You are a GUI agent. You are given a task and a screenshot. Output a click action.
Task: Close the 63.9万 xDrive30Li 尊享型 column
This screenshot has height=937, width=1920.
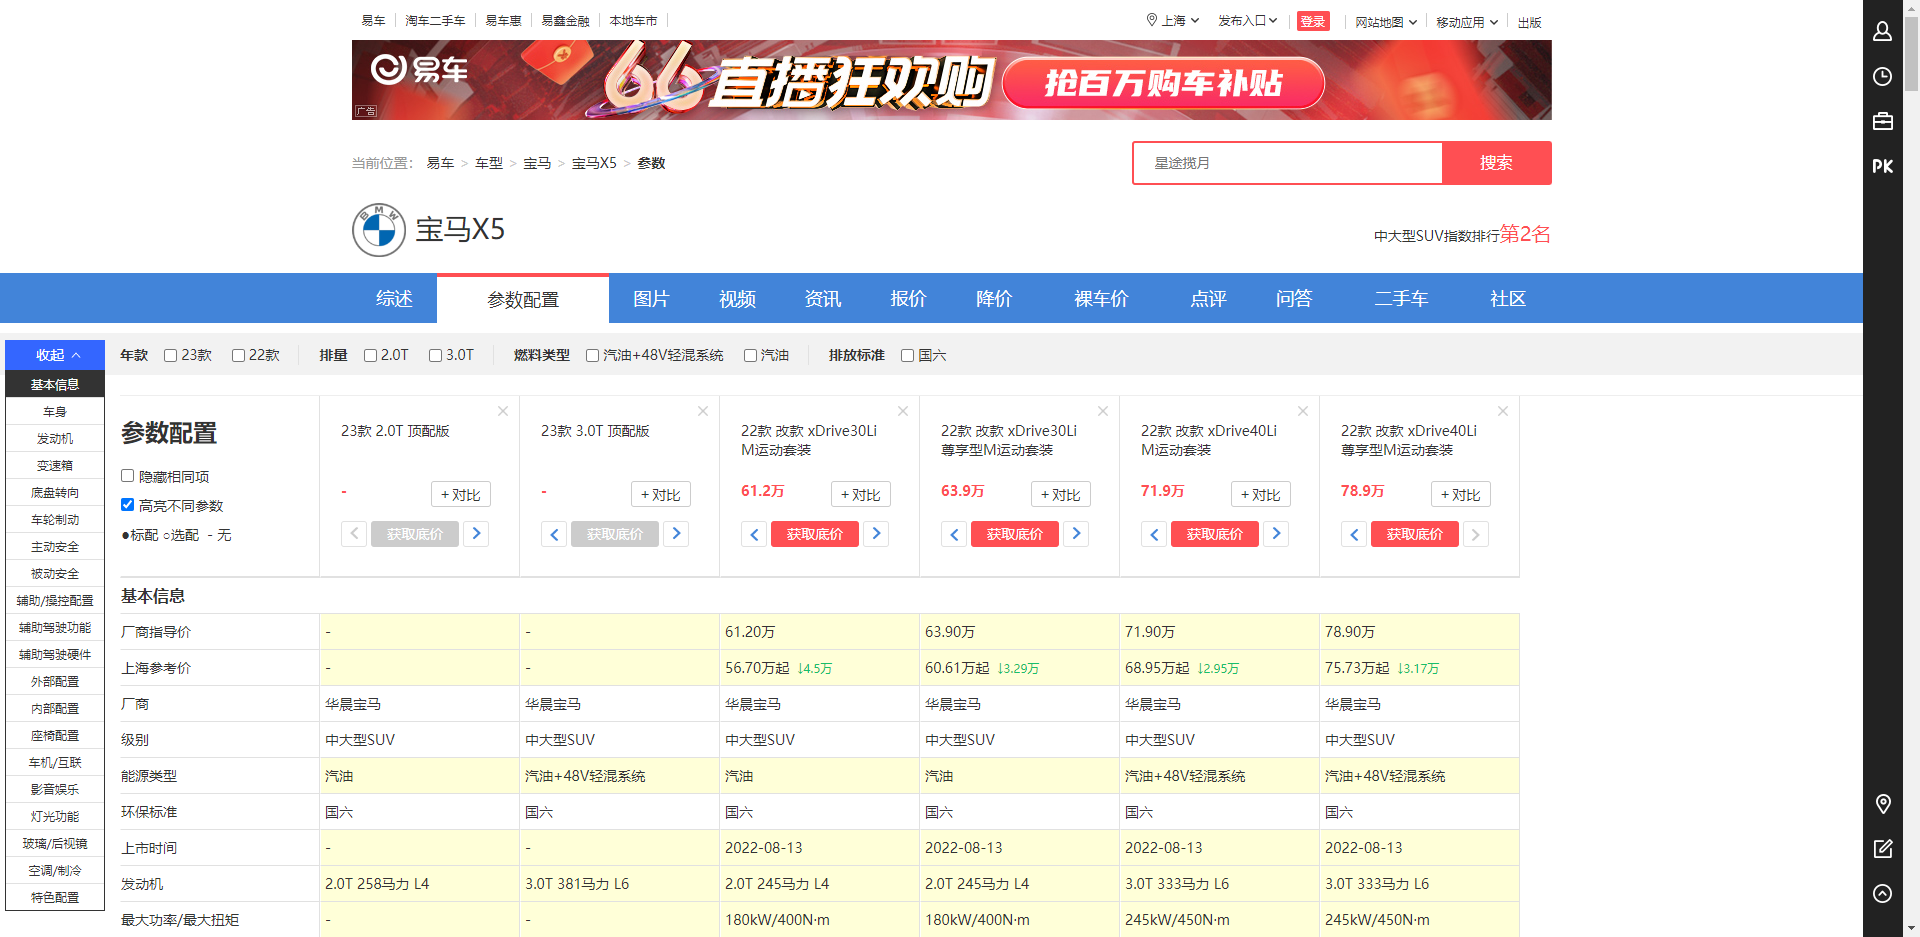coord(1103,411)
